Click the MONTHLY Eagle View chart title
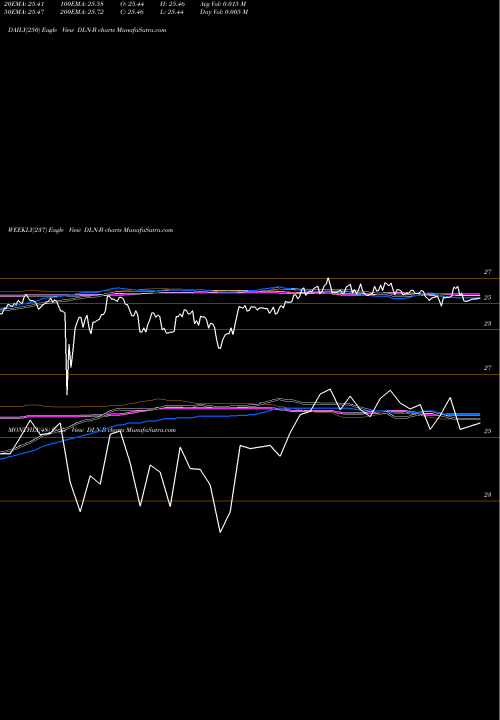This screenshot has width=500, height=720. [x=92, y=430]
